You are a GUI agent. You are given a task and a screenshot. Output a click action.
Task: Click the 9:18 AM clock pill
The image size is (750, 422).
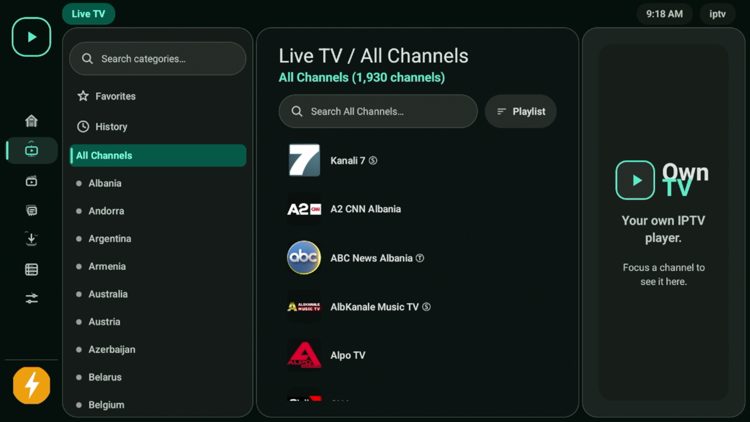click(664, 14)
